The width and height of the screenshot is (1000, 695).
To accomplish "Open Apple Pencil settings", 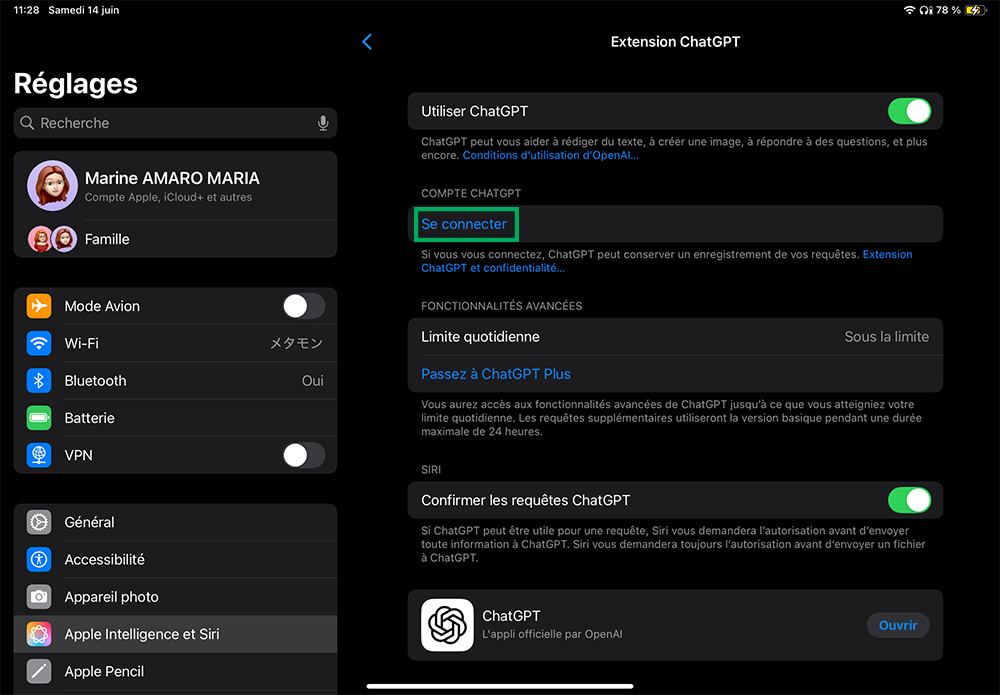I will click(104, 671).
